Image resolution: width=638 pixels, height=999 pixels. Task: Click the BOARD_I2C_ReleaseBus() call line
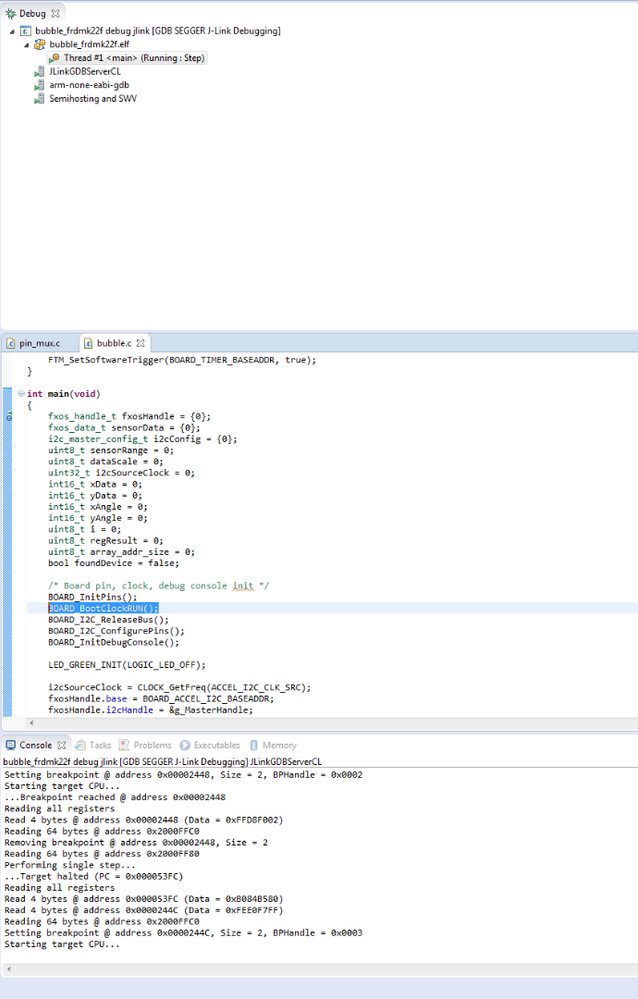point(108,619)
